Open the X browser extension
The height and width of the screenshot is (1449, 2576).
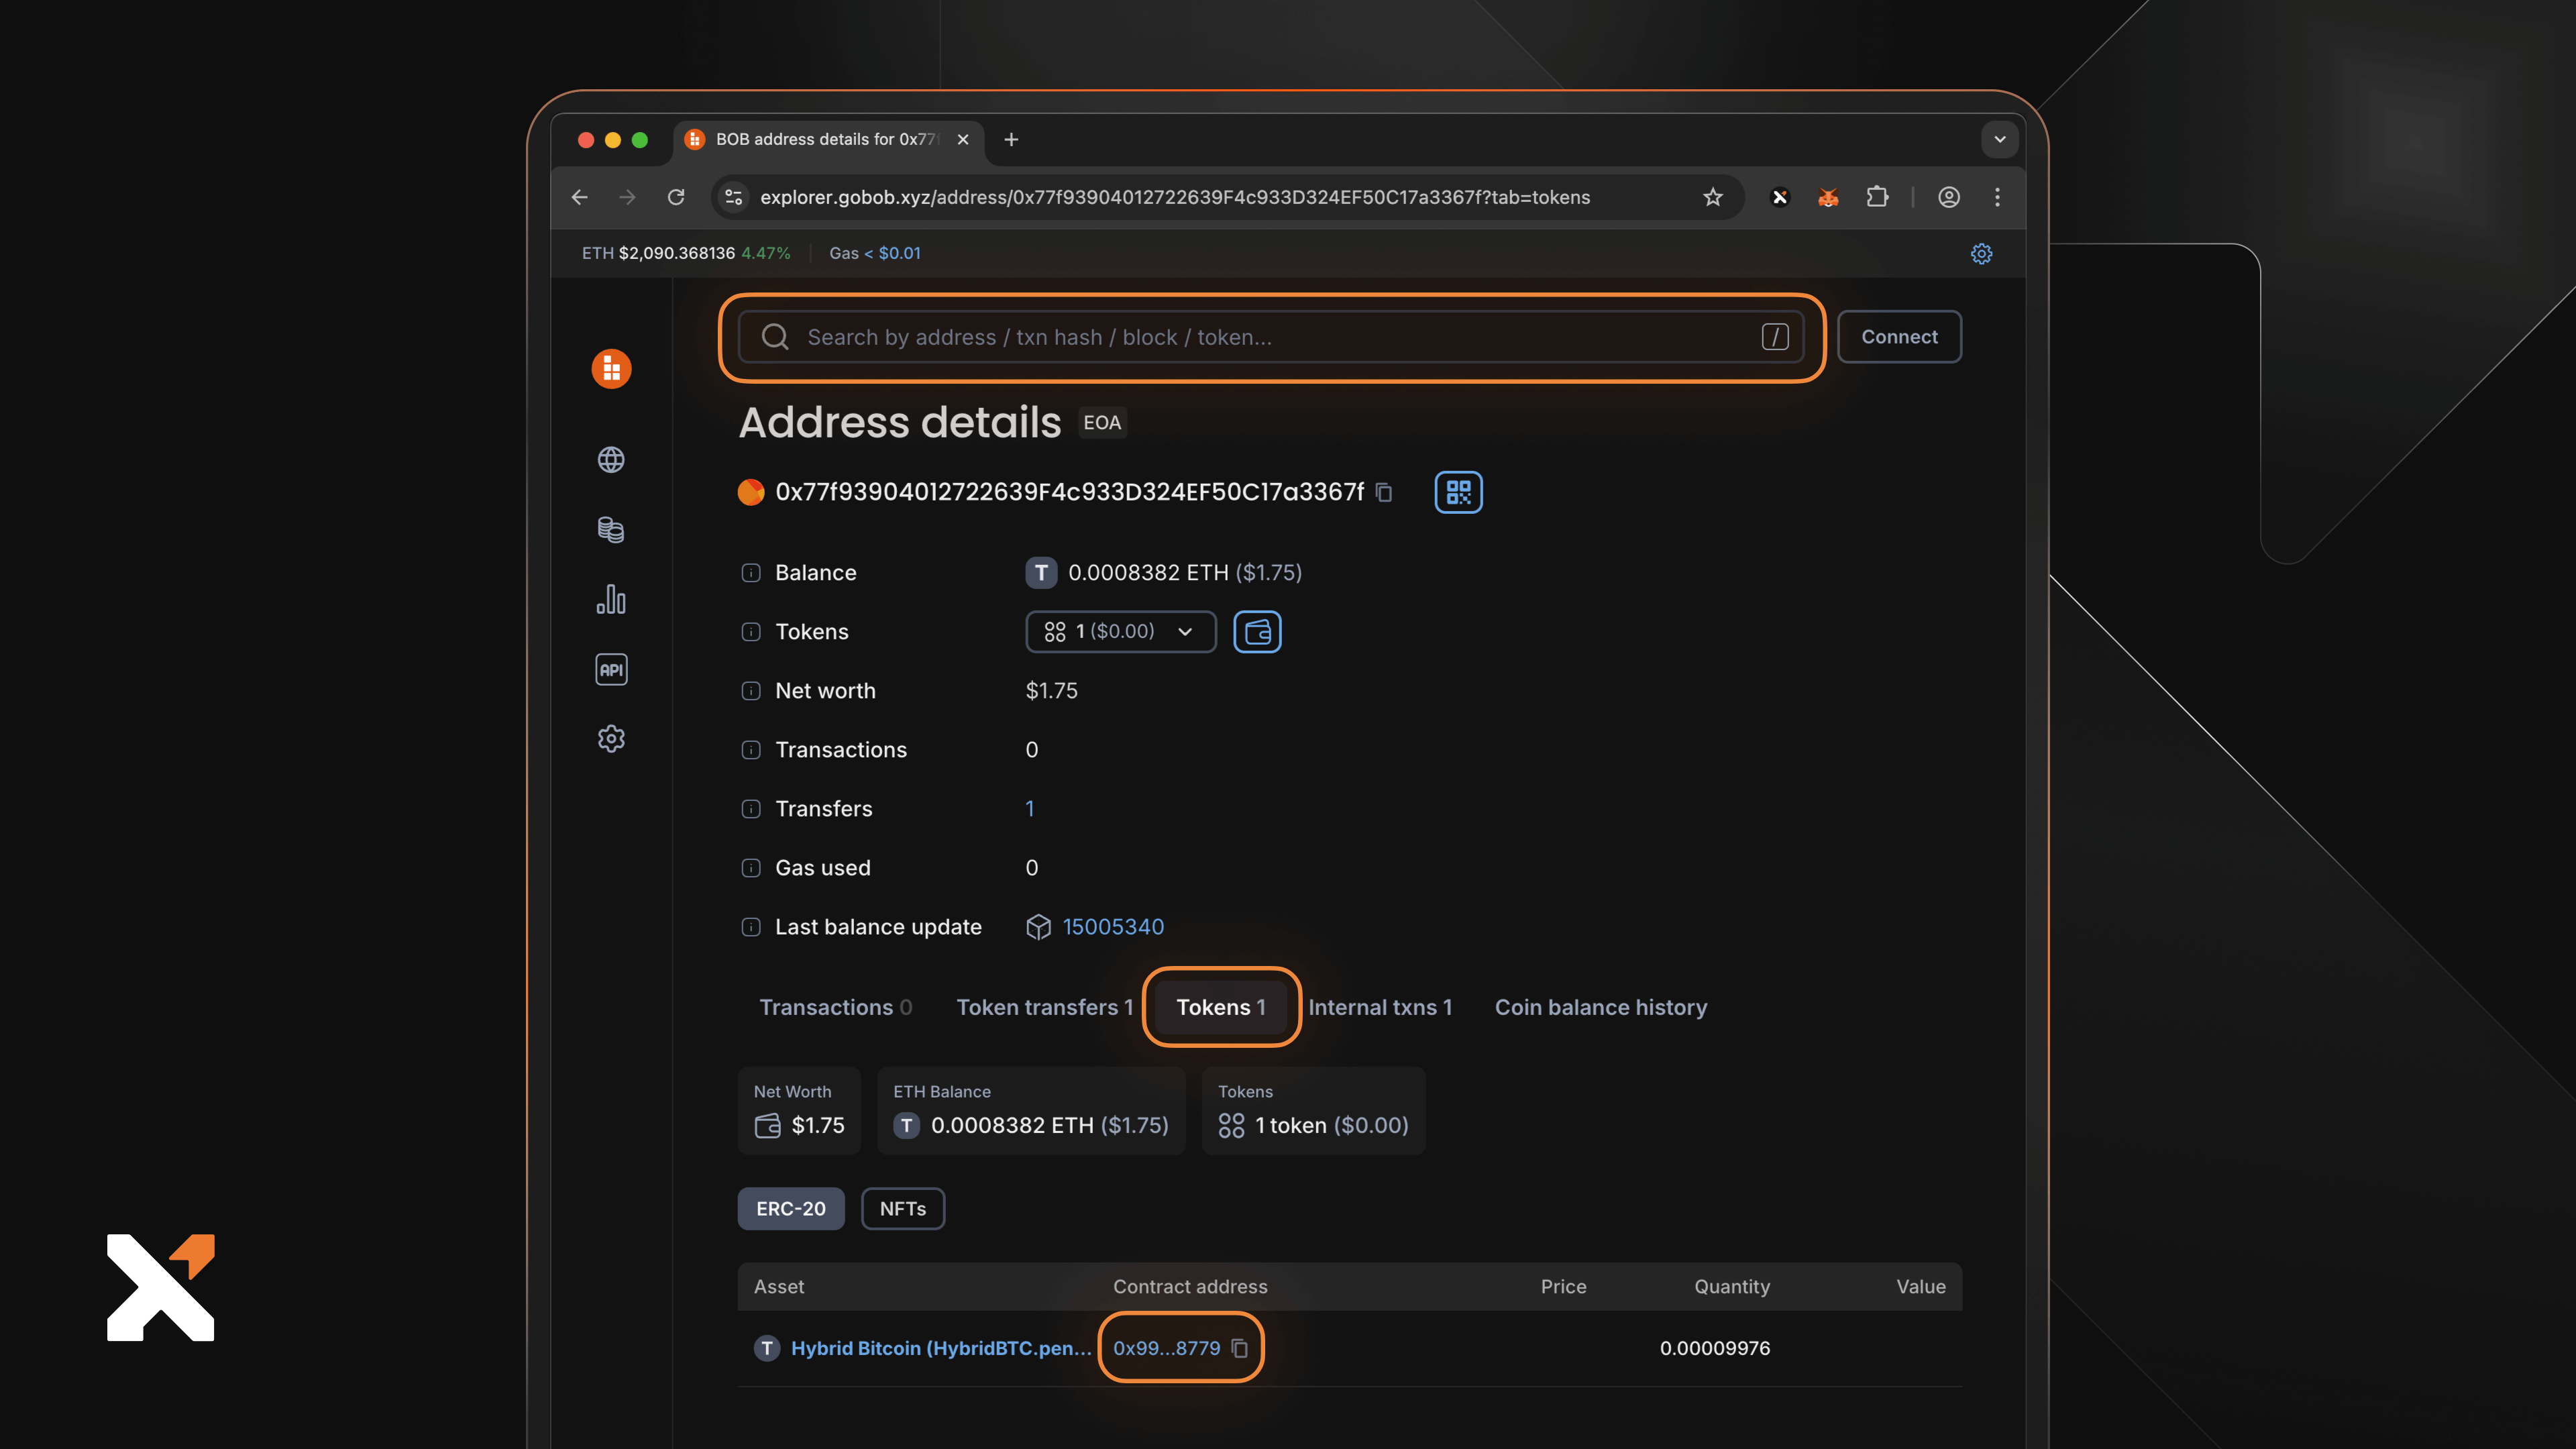(x=1779, y=197)
